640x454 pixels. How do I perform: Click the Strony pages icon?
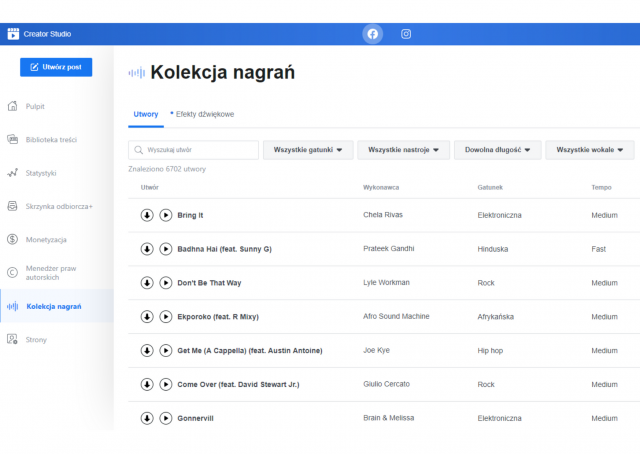[x=13, y=339]
